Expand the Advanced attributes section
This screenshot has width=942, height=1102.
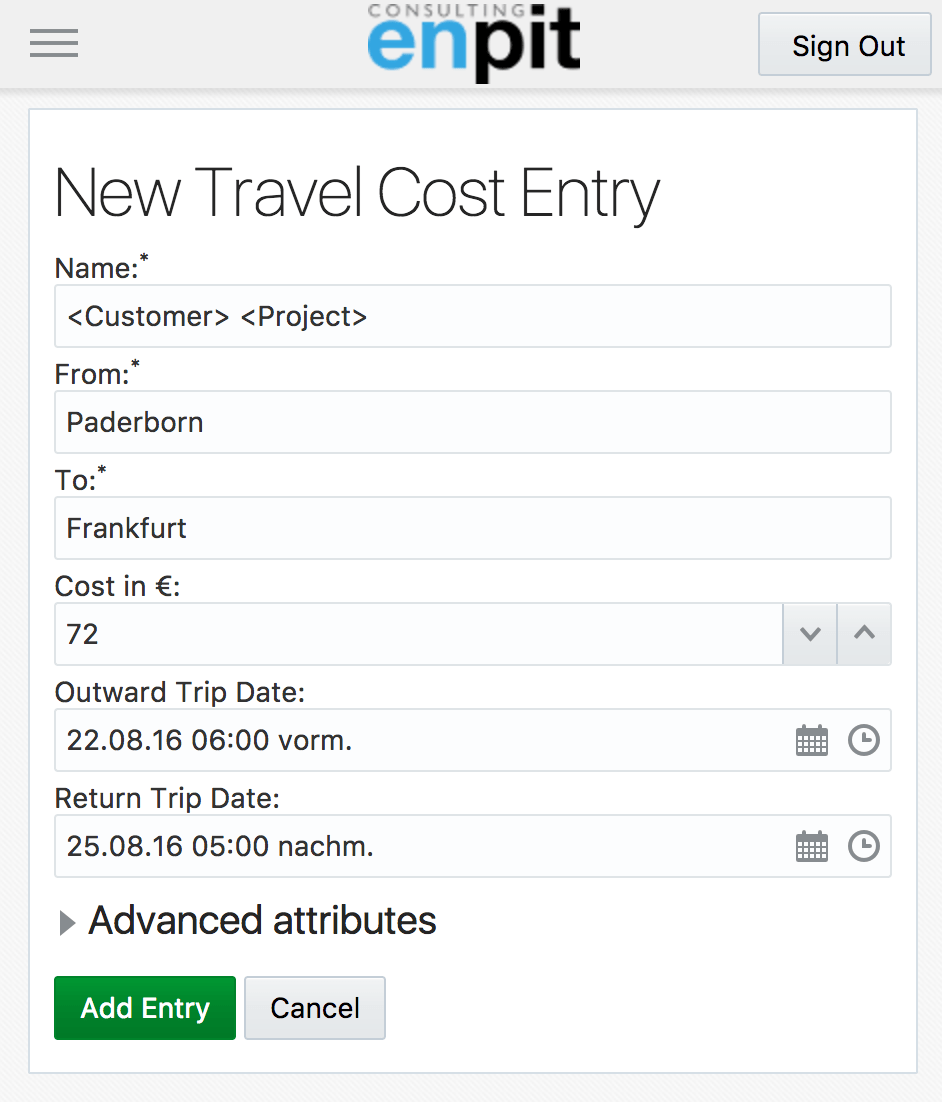[x=262, y=920]
